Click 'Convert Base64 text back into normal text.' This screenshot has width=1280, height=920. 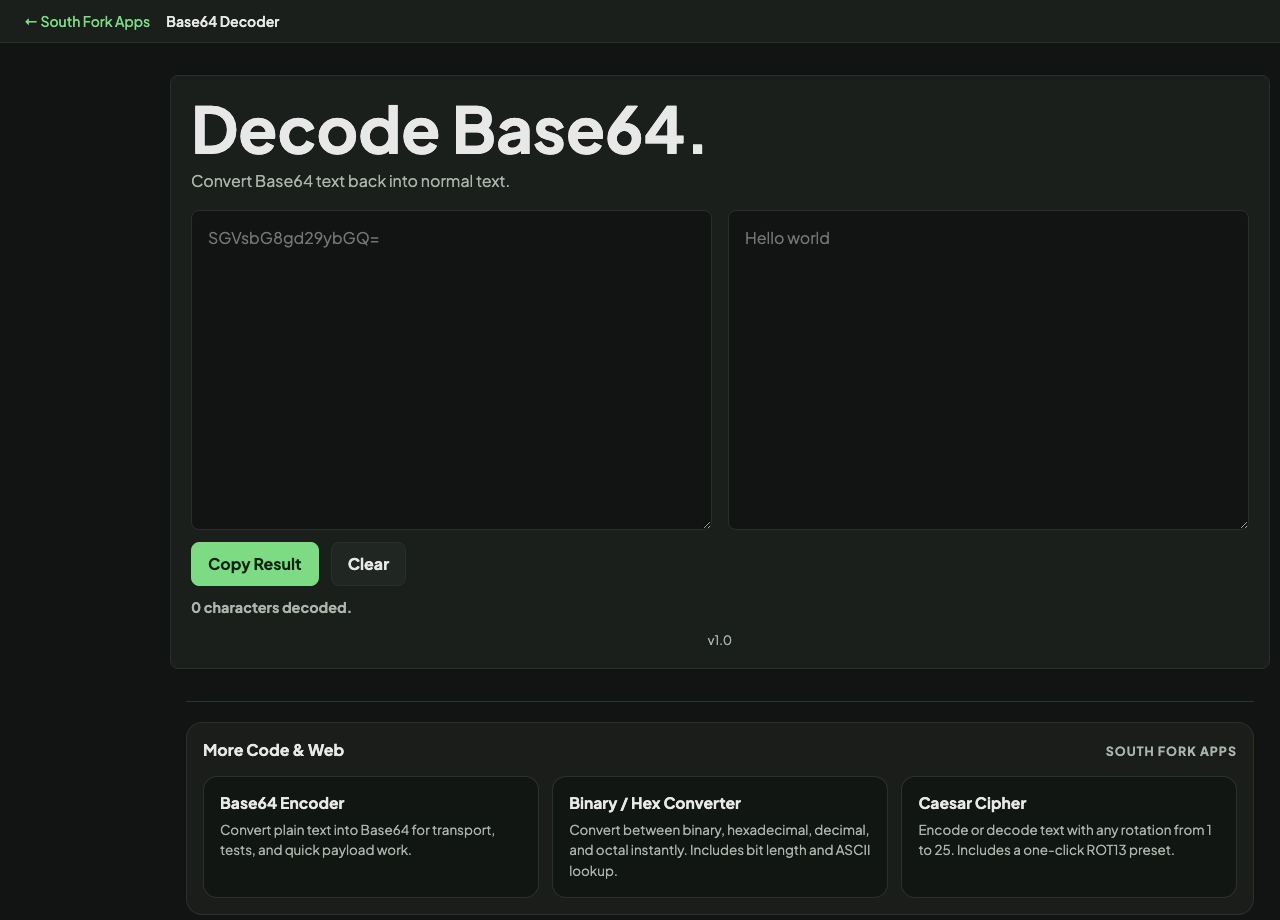pos(350,181)
